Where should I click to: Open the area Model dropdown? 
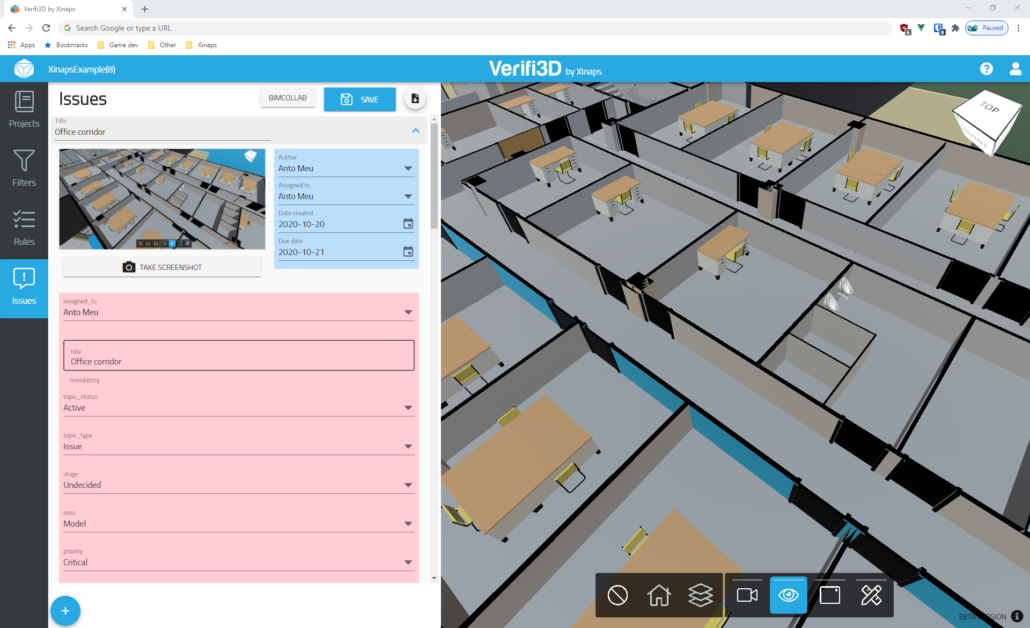(x=238, y=520)
